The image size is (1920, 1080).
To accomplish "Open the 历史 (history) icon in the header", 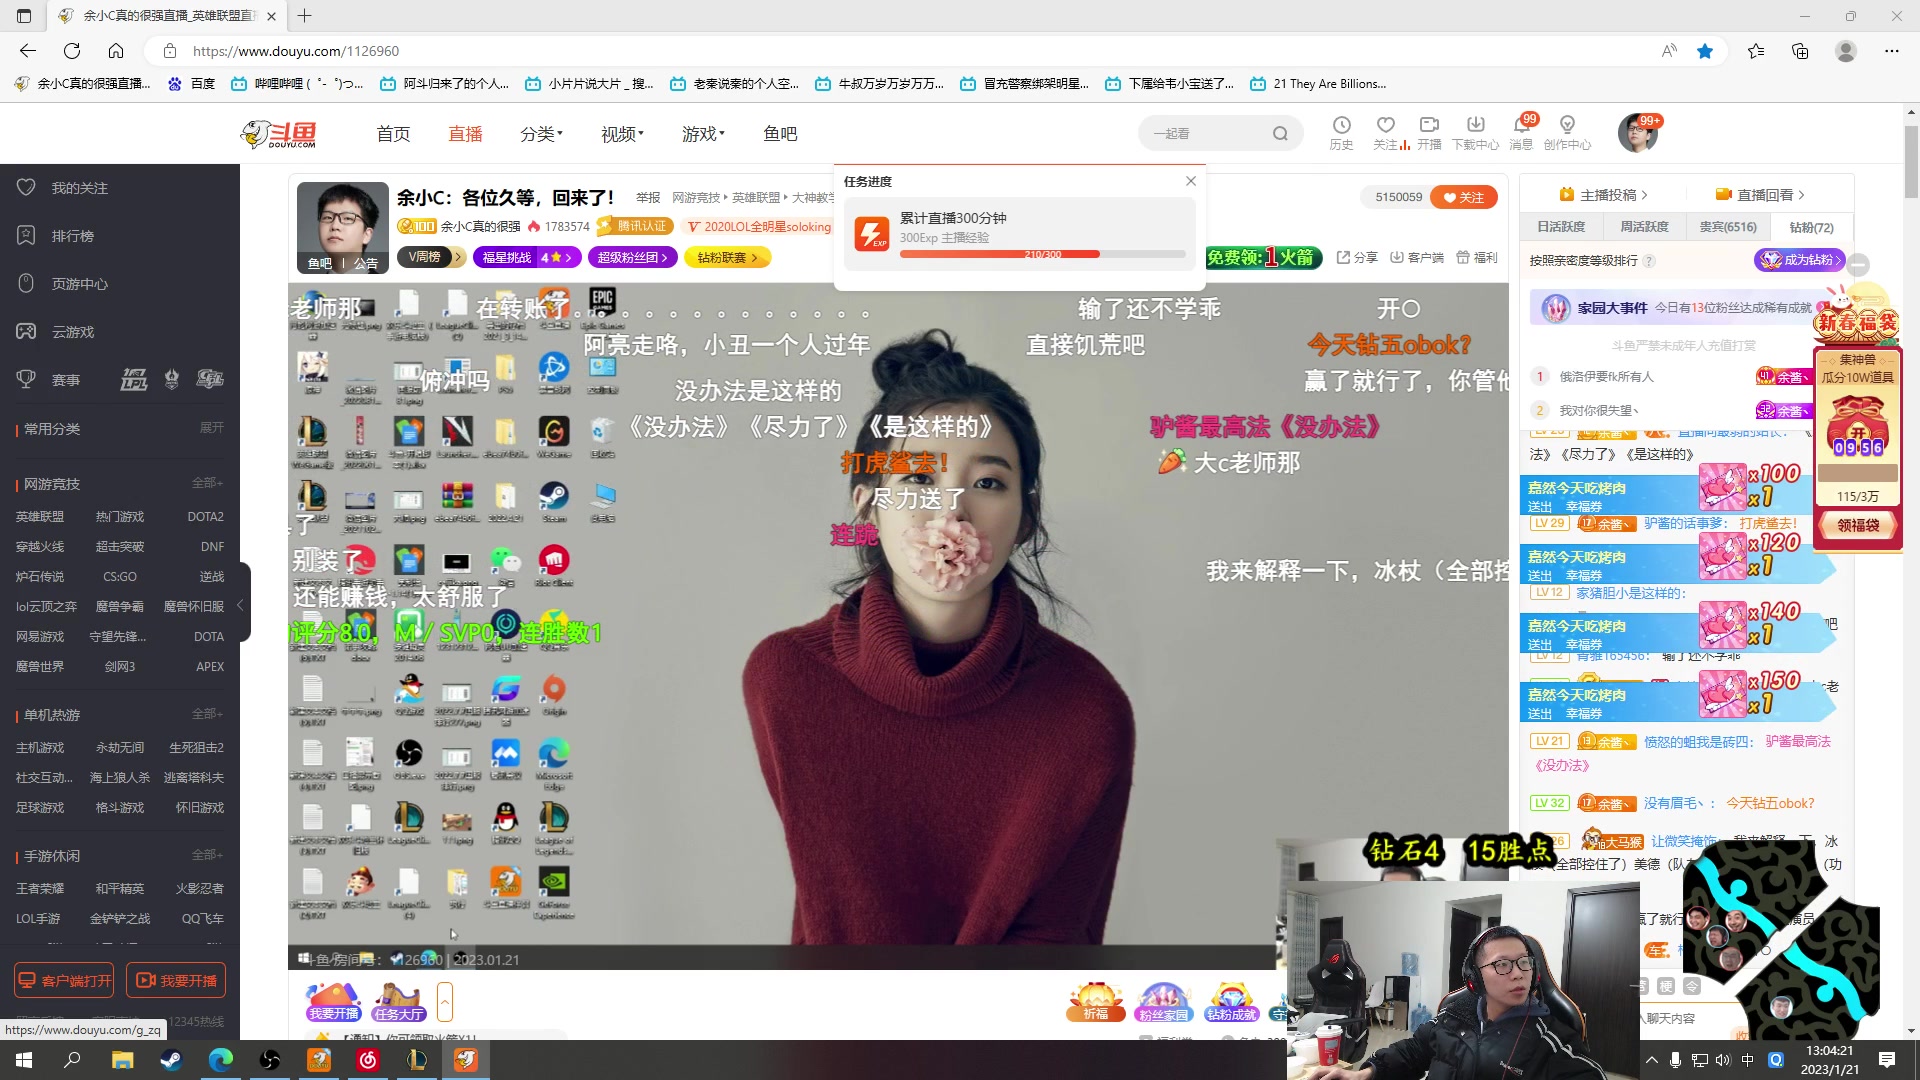I will [1341, 130].
